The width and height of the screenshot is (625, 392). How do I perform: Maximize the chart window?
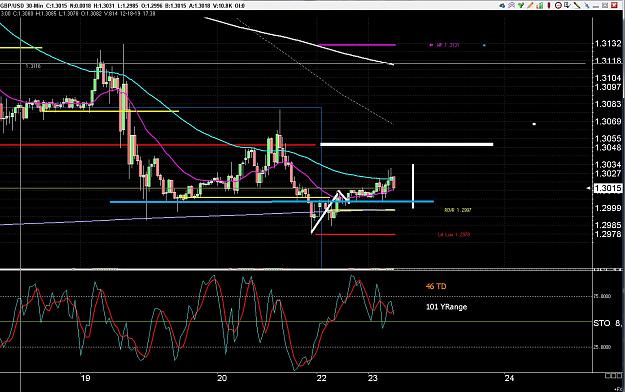(605, 6)
